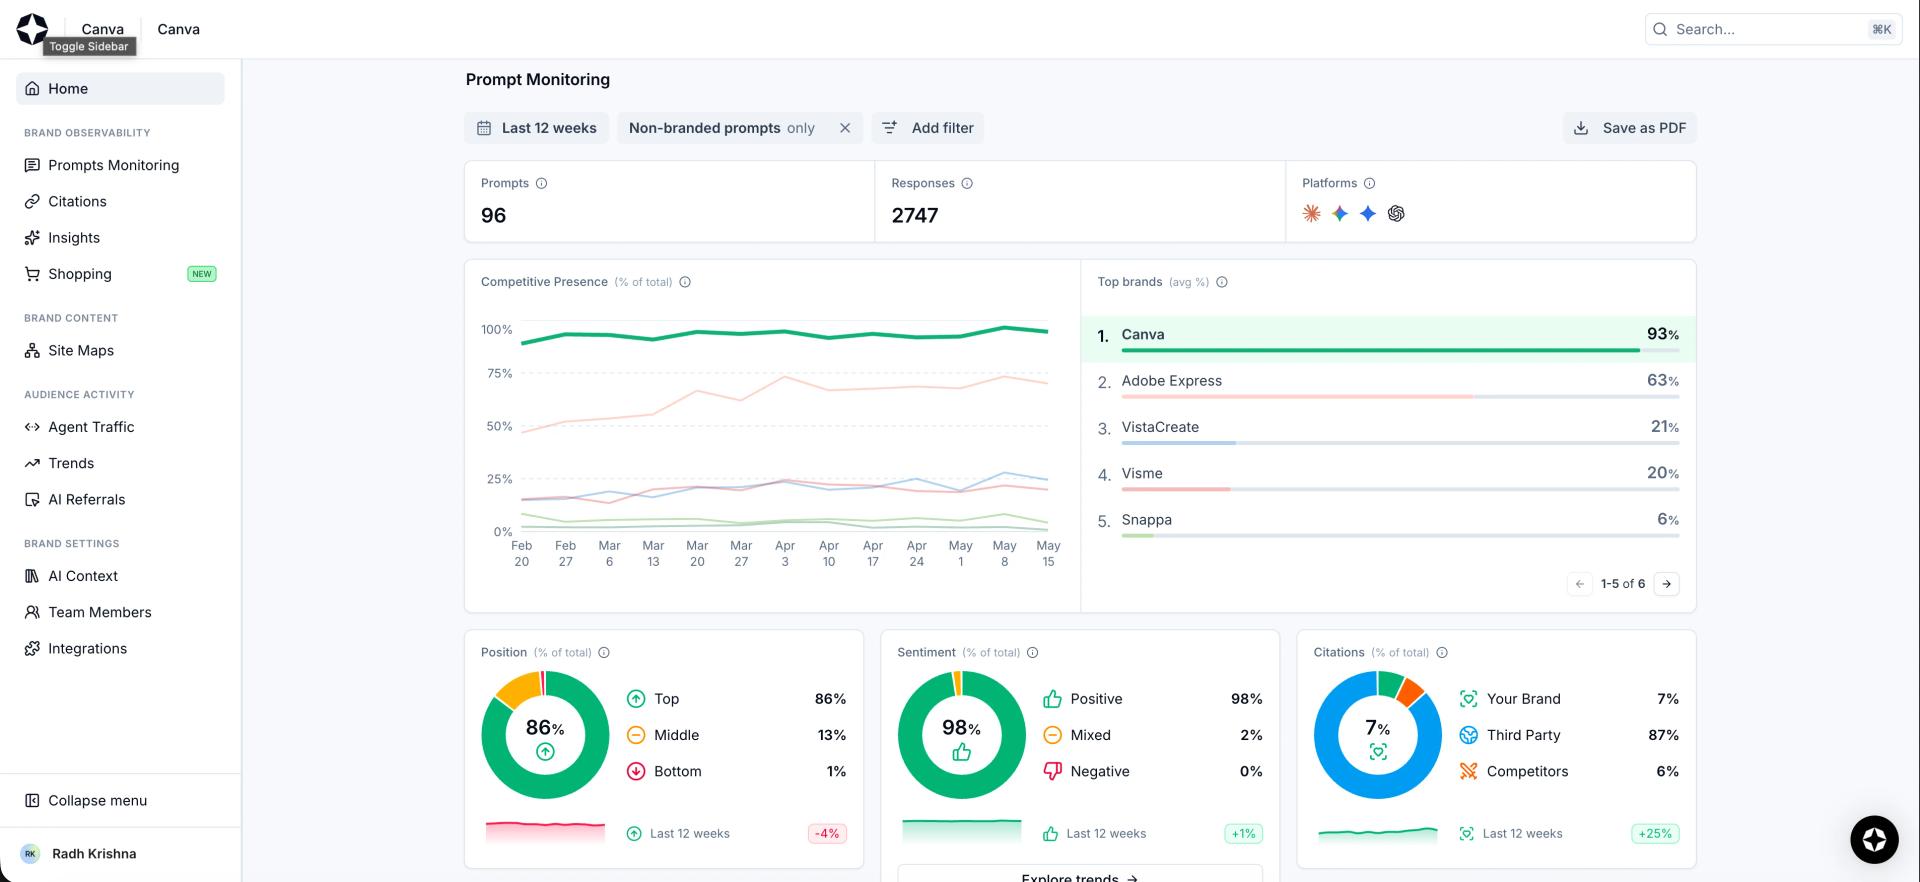Viewport: 1920px width, 882px height.
Task: Click info icon beside Top brands
Action: (x=1222, y=282)
